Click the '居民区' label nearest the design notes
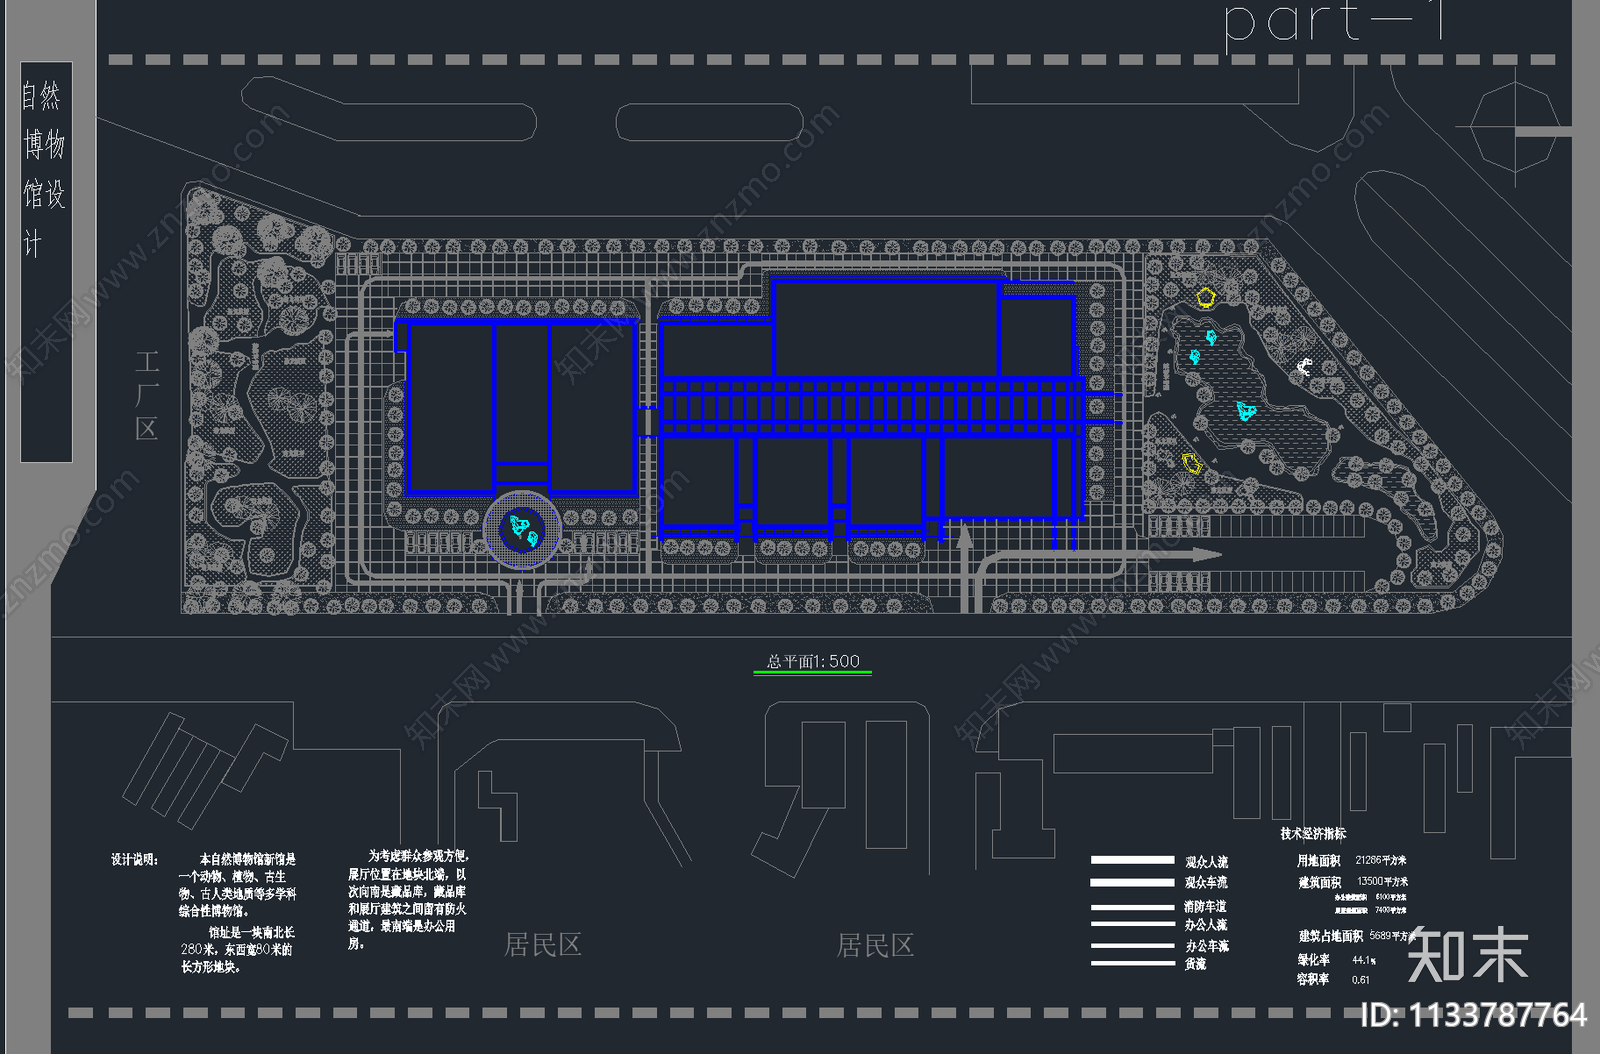 543,945
